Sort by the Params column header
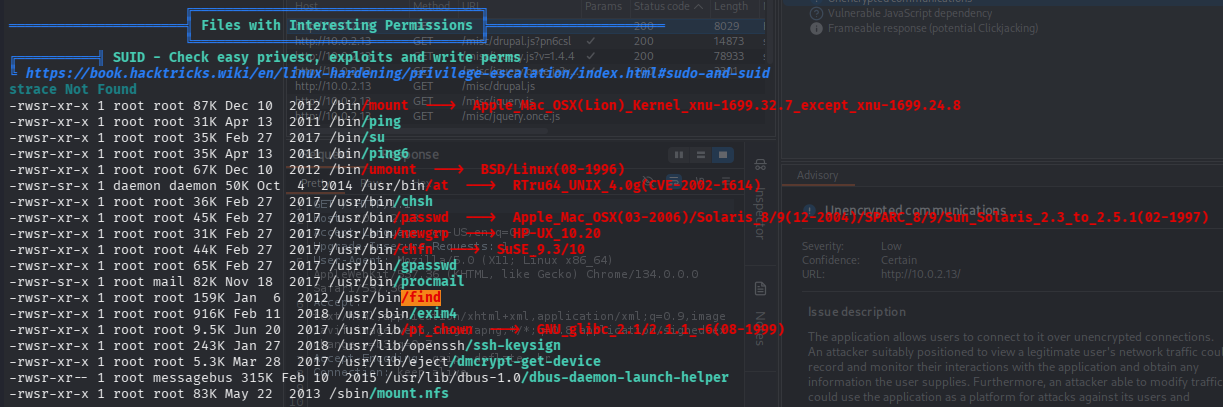The width and height of the screenshot is (1223, 407). pos(602,6)
